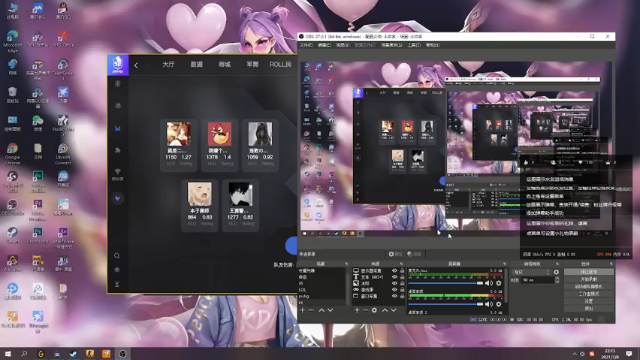Open the second OBS menu bar item
This screenshot has height=360, width=640.
[x=324, y=45]
